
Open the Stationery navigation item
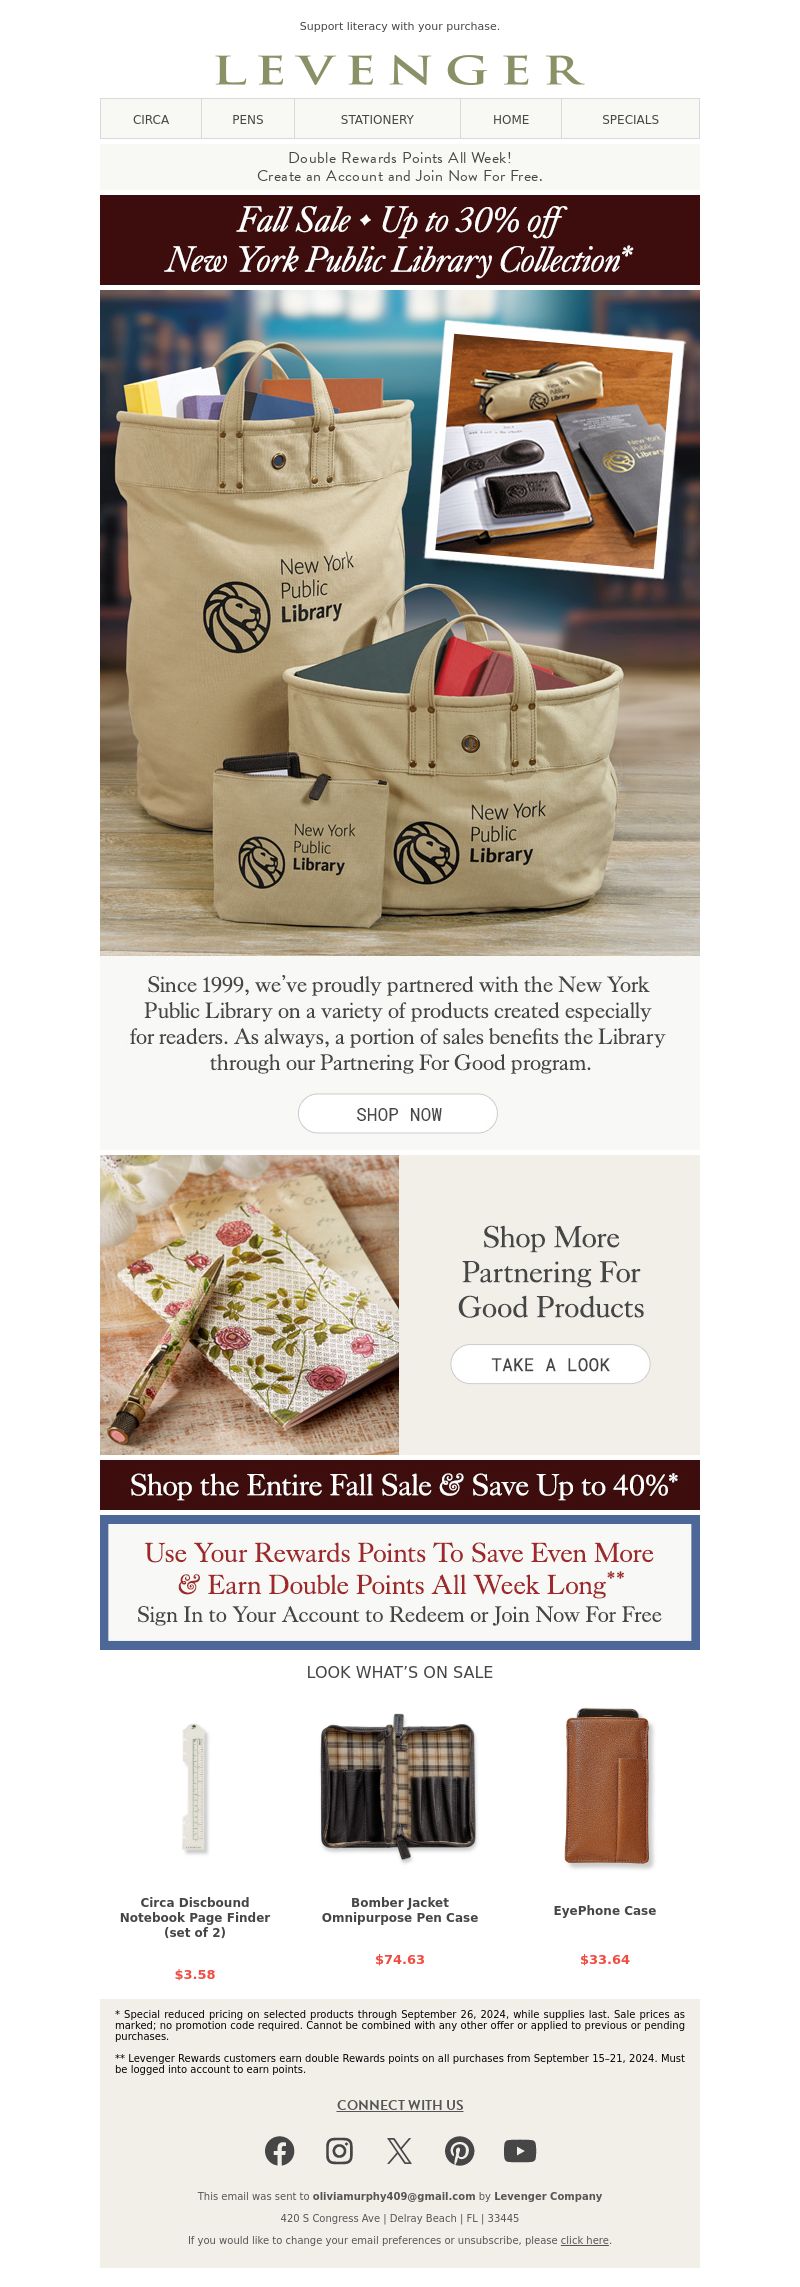(377, 119)
